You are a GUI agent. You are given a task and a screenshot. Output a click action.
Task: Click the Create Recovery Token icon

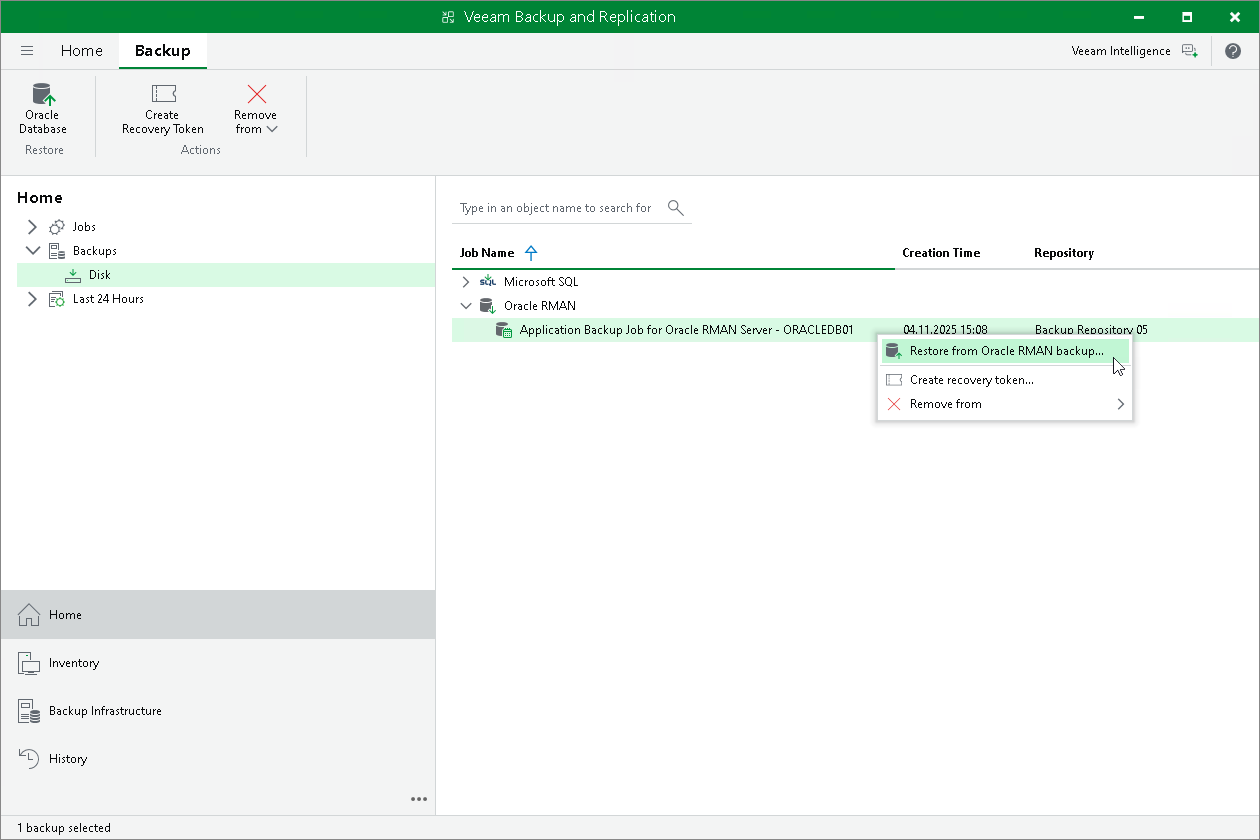coord(162,97)
